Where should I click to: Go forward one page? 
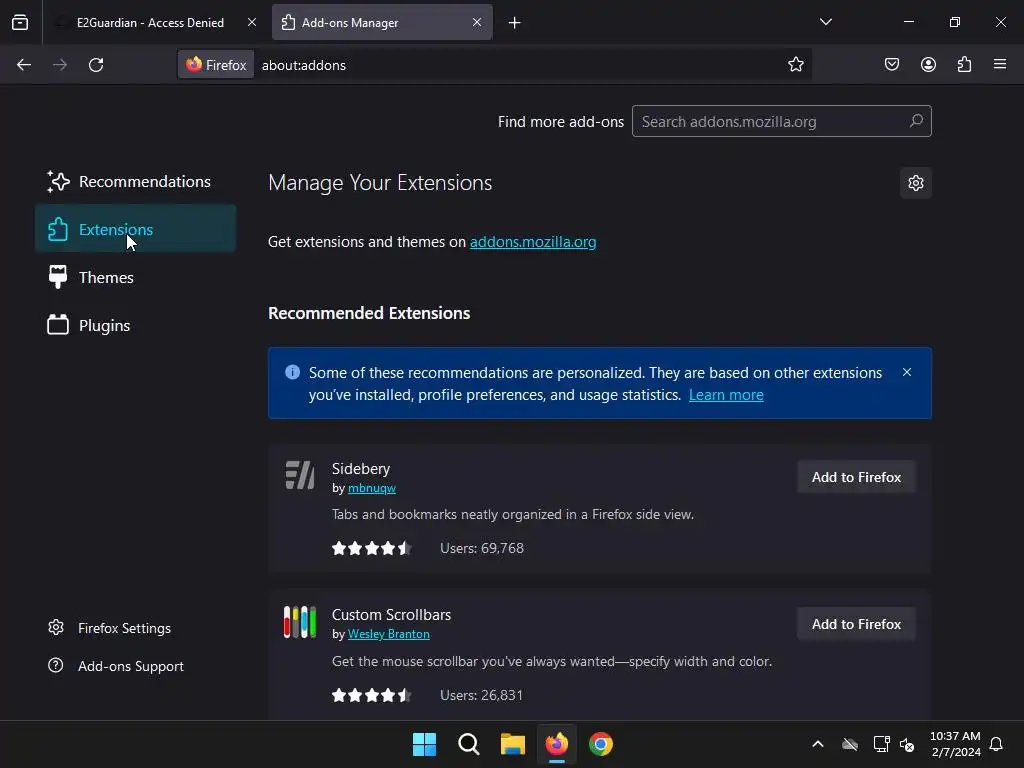click(x=60, y=65)
